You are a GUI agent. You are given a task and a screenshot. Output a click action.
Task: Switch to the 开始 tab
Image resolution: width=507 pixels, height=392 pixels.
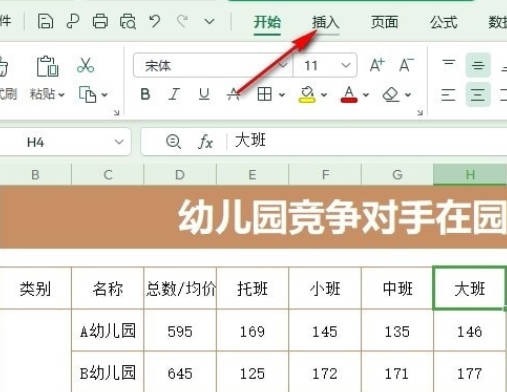click(x=267, y=22)
